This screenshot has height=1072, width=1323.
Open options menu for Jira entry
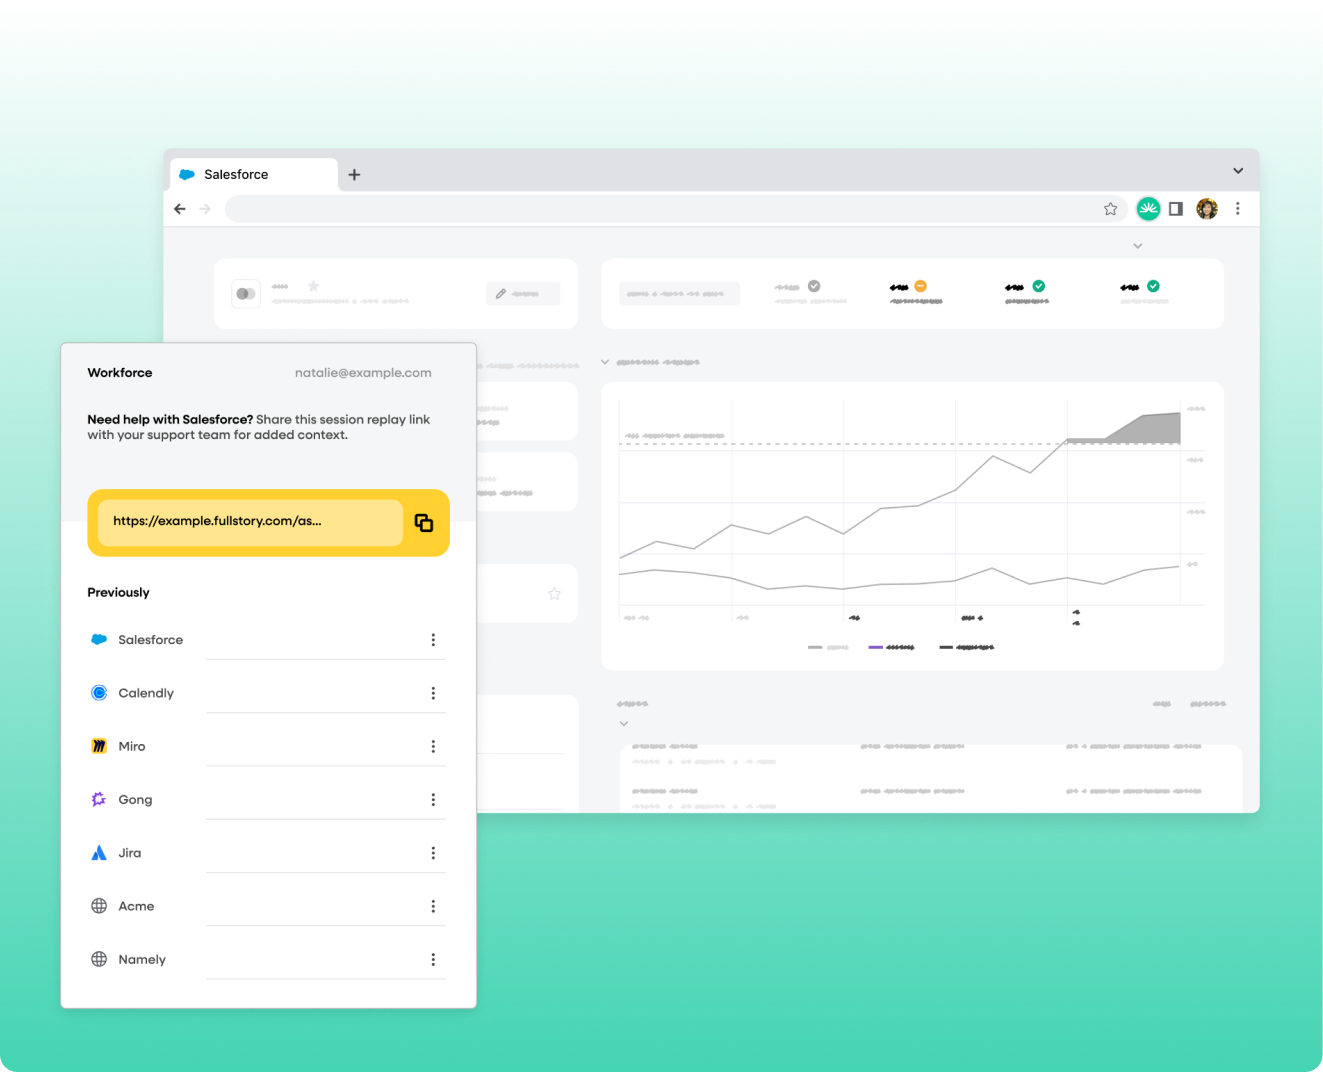[433, 853]
